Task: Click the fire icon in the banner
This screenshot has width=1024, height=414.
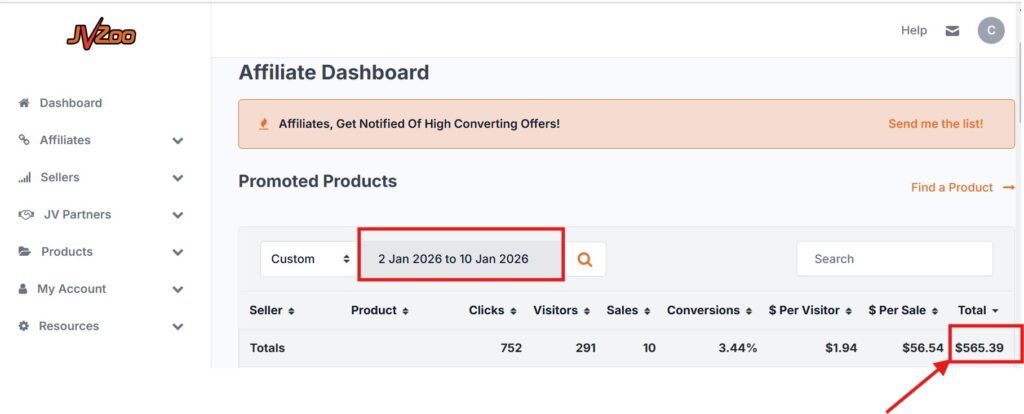Action: click(264, 124)
